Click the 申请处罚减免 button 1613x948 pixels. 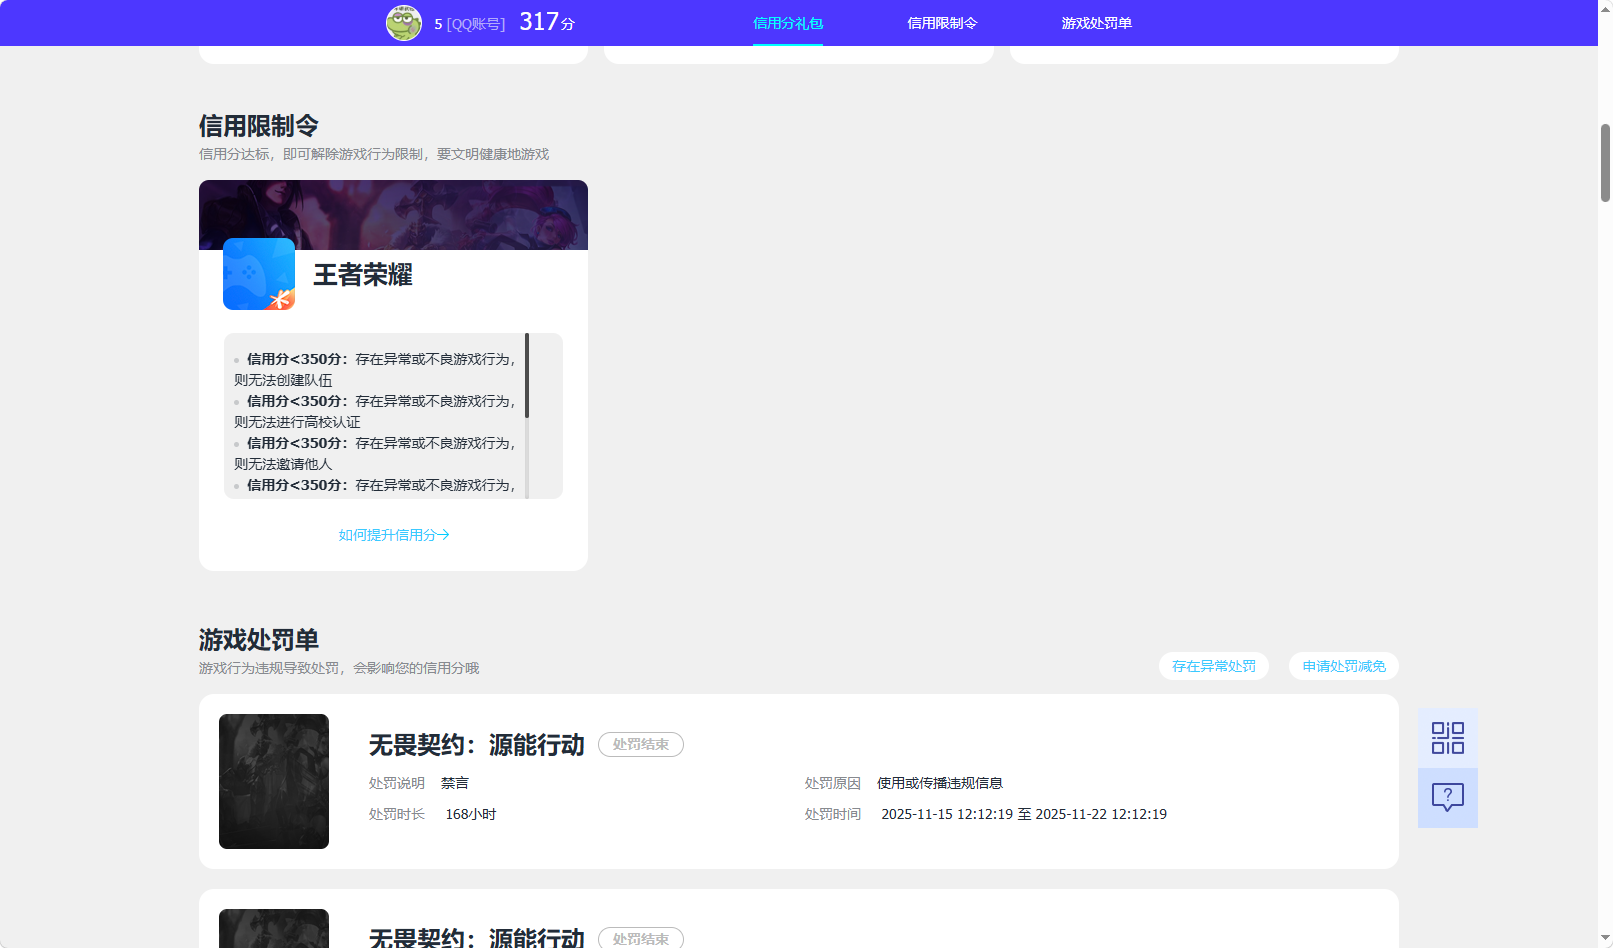pyautogui.click(x=1343, y=665)
